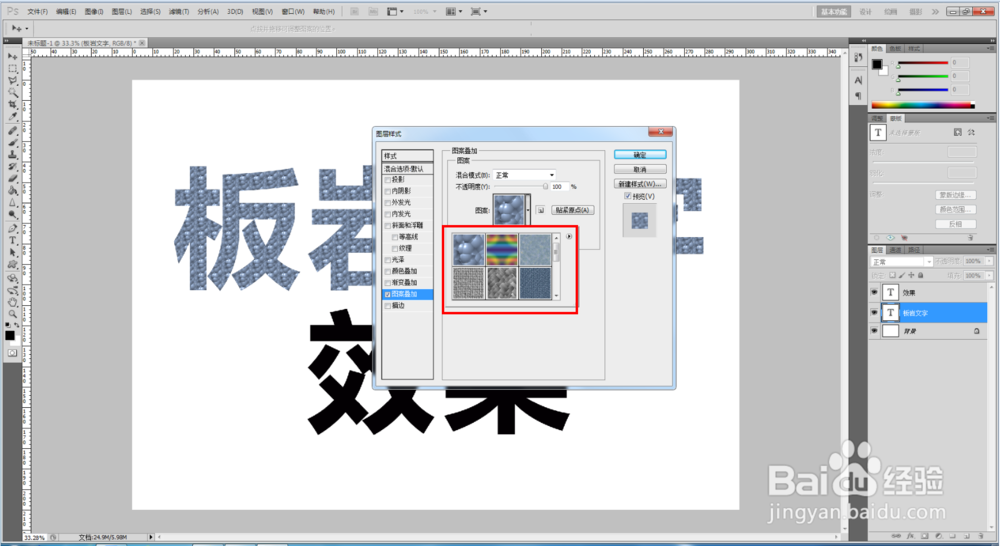Expand the workspace switcher chevron
The width and height of the screenshot is (1000, 546).
click(x=935, y=11)
